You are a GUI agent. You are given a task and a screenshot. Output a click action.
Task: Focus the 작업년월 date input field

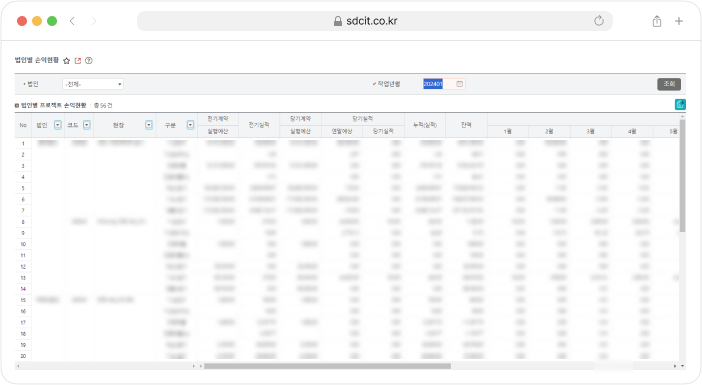coord(439,84)
